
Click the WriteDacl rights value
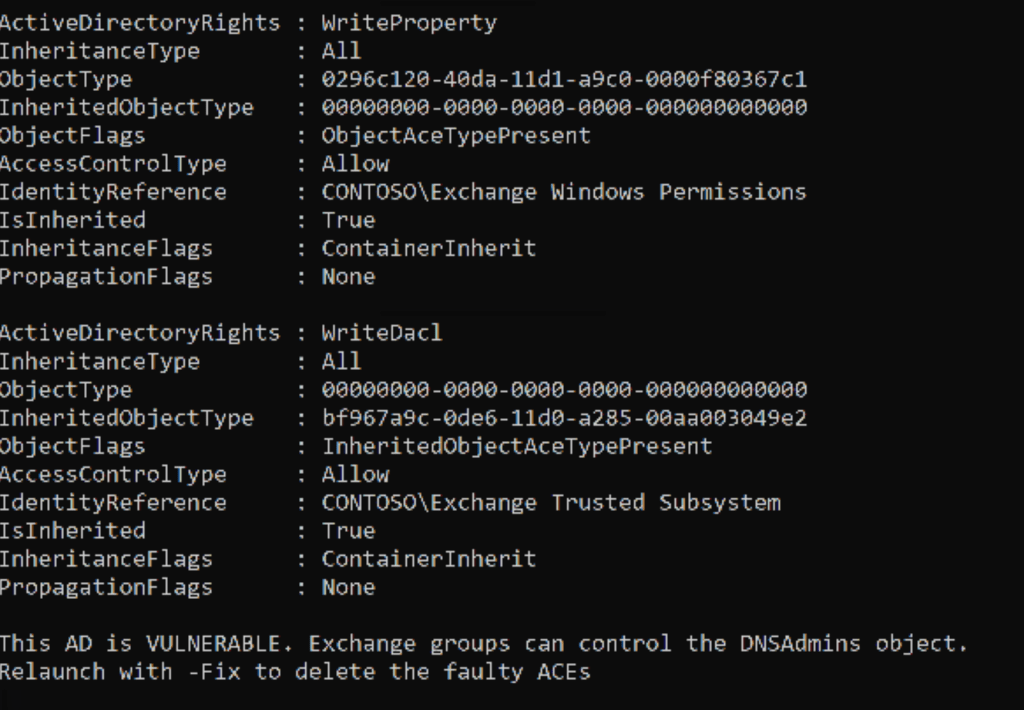pyautogui.click(x=381, y=333)
